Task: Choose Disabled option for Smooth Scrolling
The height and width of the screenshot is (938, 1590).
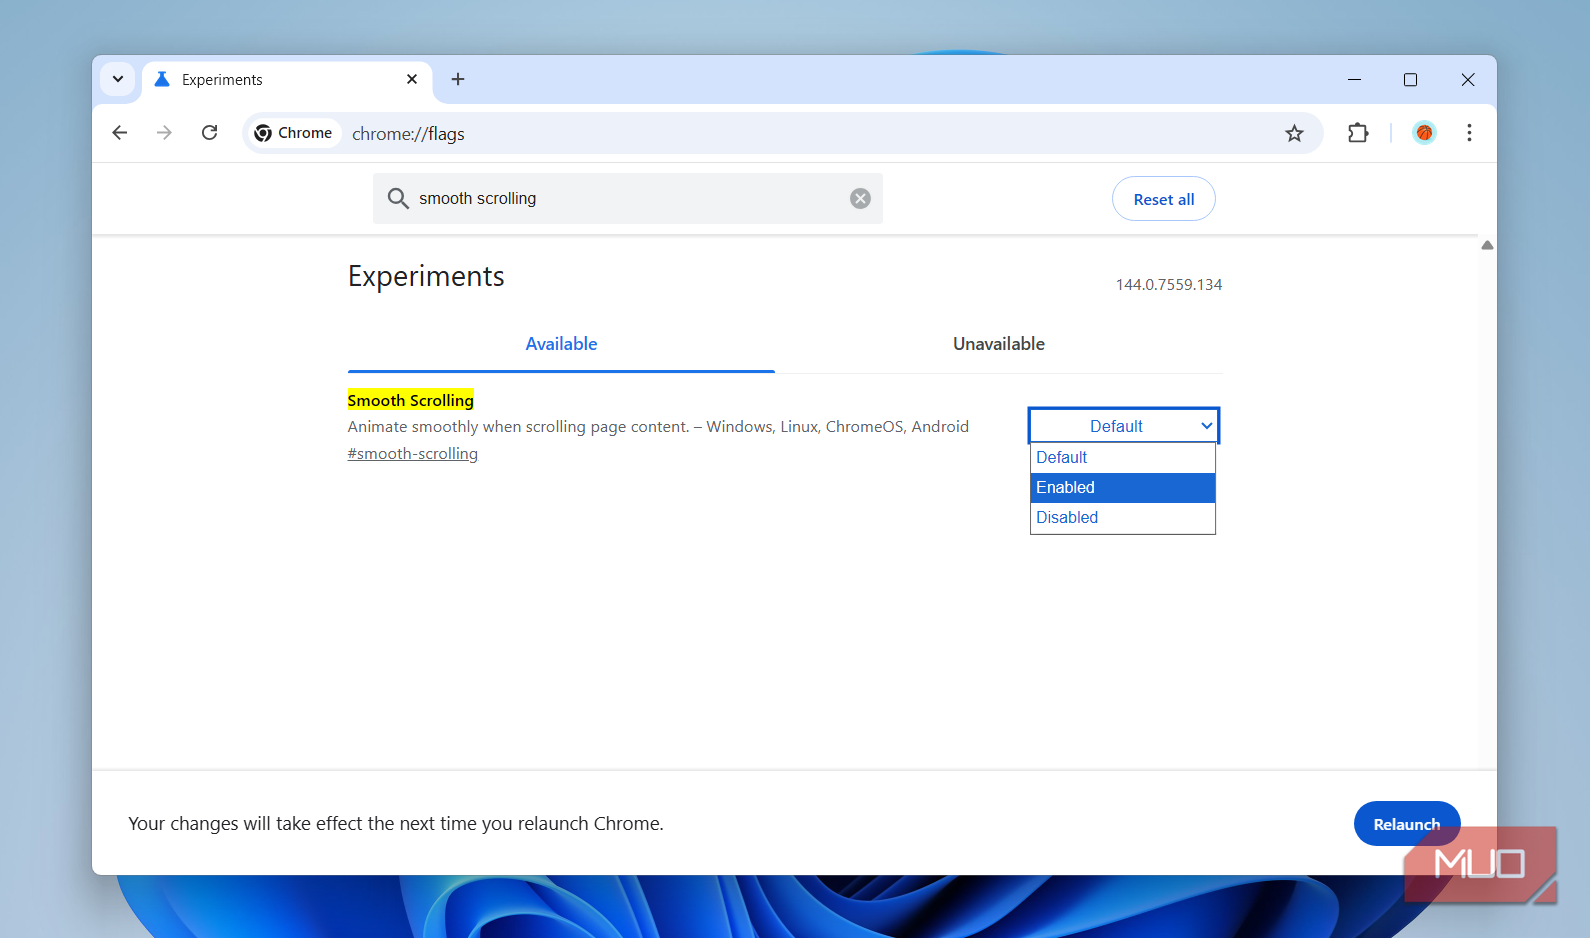Action: (1122, 518)
